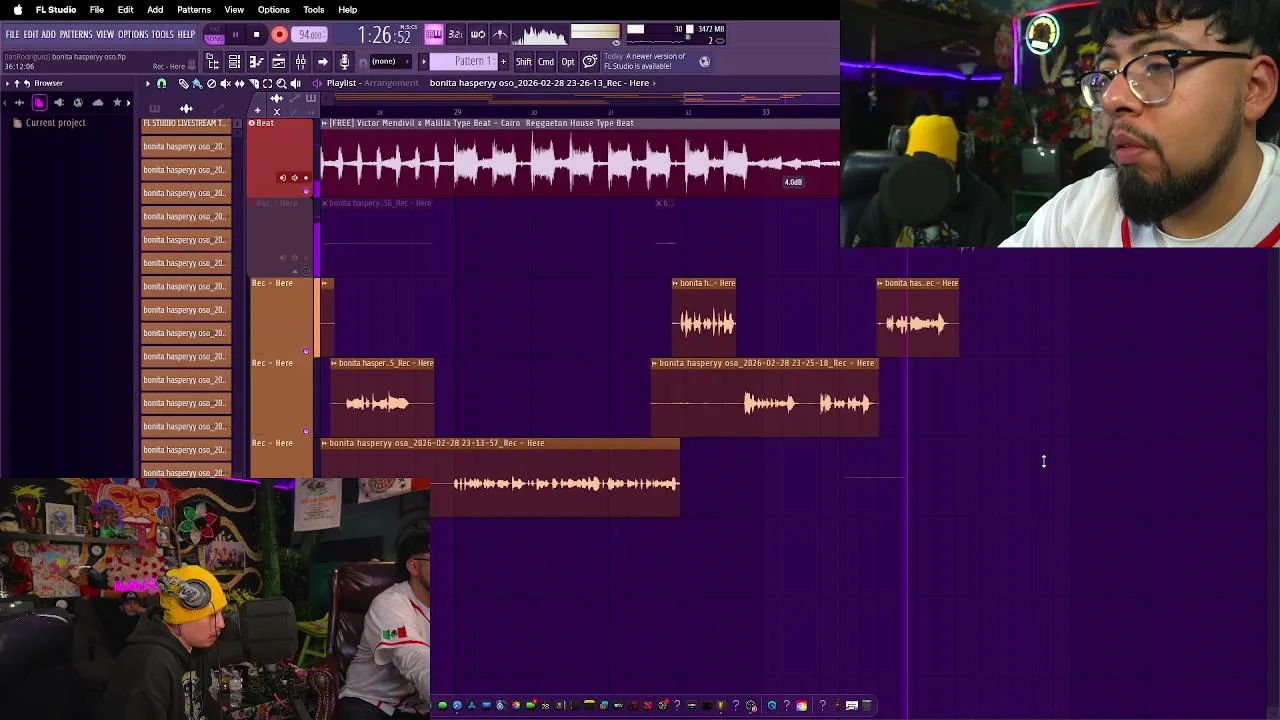Expand the pattern arrow left of Pattern 1
1280x720 pixels.
click(424, 62)
